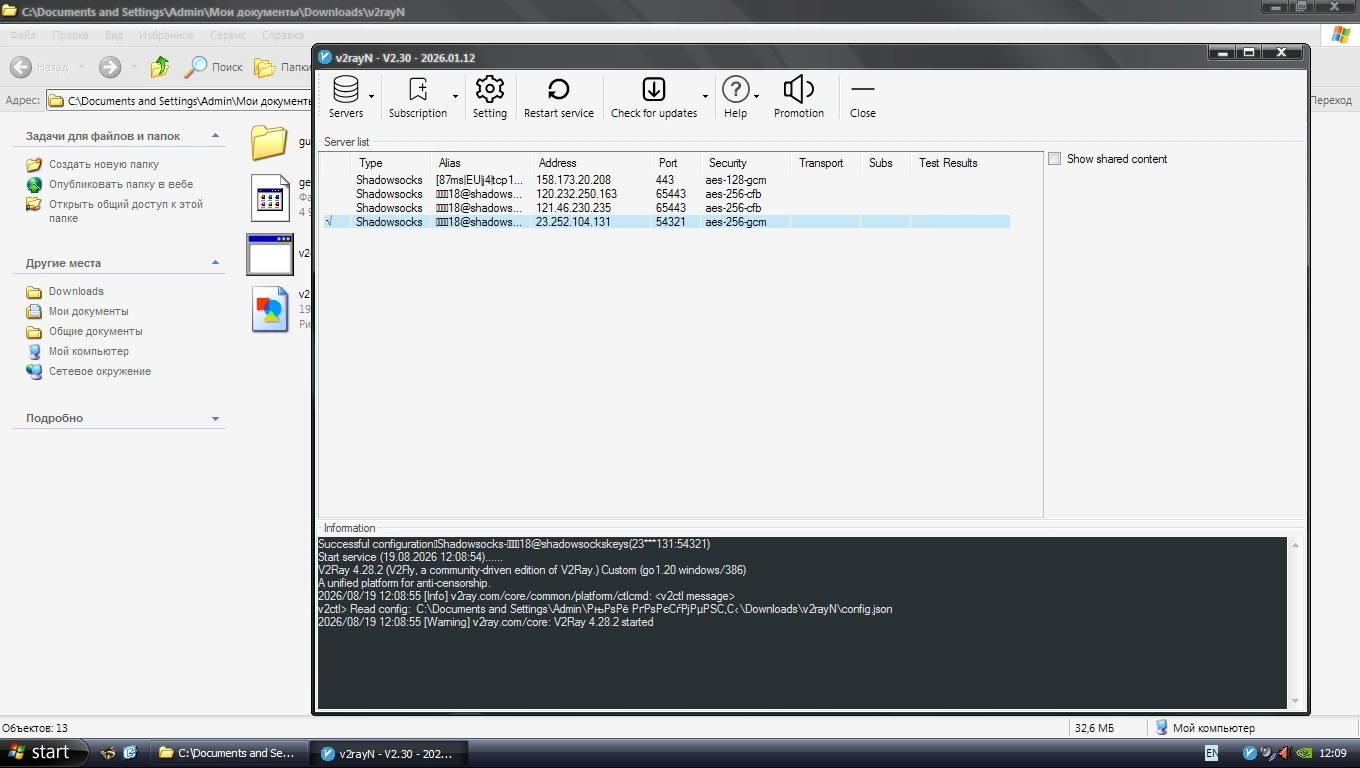Screen dimensions: 1360x768
Task: Select the server with address 158.173.20.208
Action: 665,180
